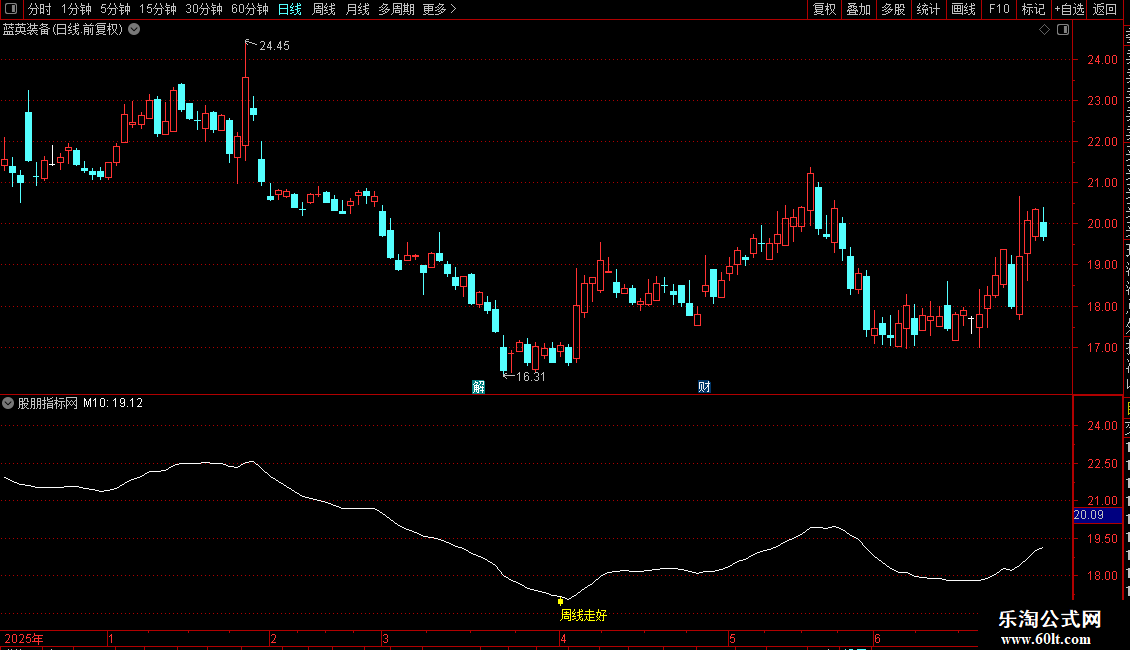The image size is (1130, 650).
Task: Open the 复权 adjustment menu
Action: (824, 9)
